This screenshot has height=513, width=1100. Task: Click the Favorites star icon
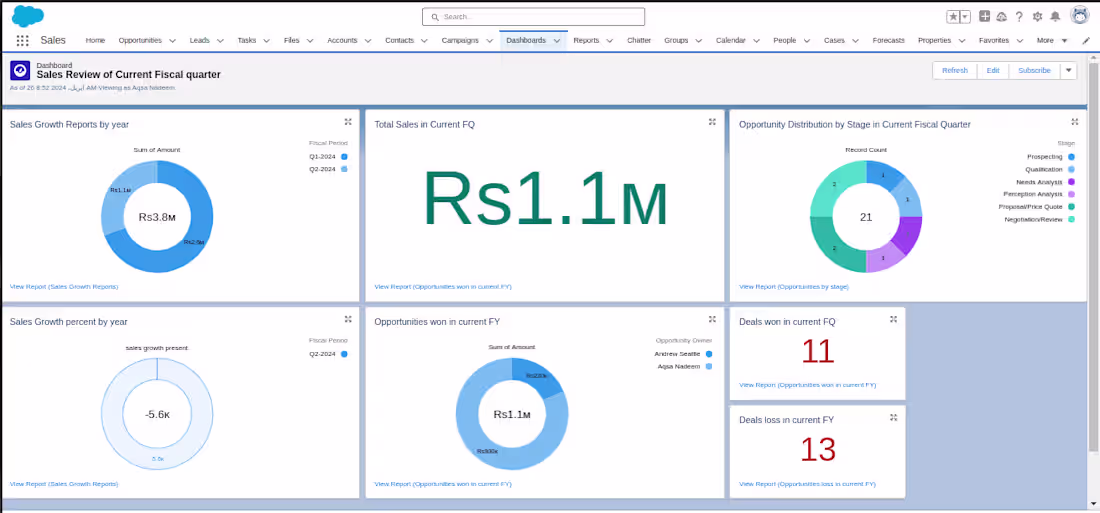[953, 17]
